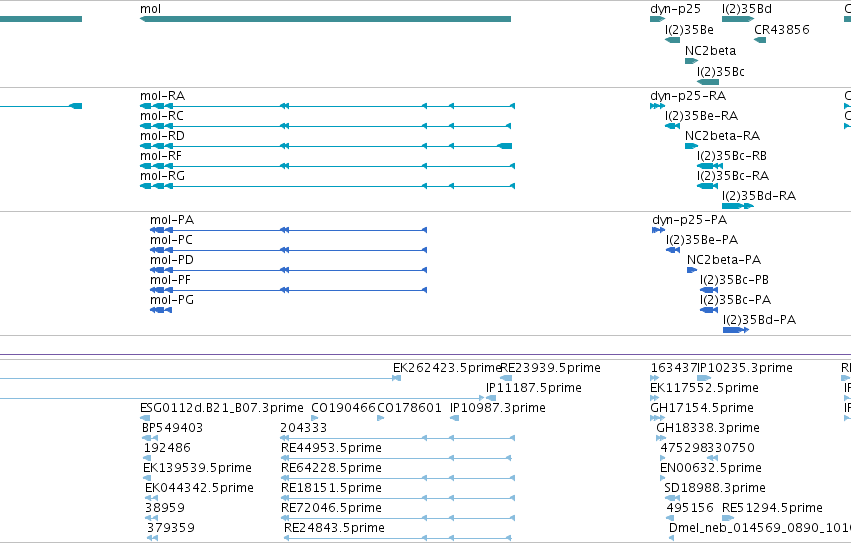Click the RE72046.5prime EST label
The image size is (851, 543).
pos(332,509)
